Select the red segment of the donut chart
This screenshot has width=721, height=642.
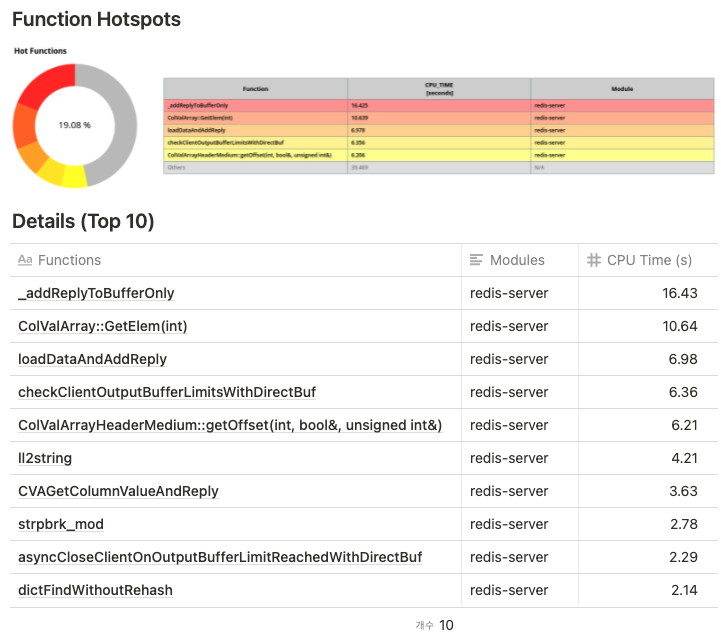click(x=49, y=85)
